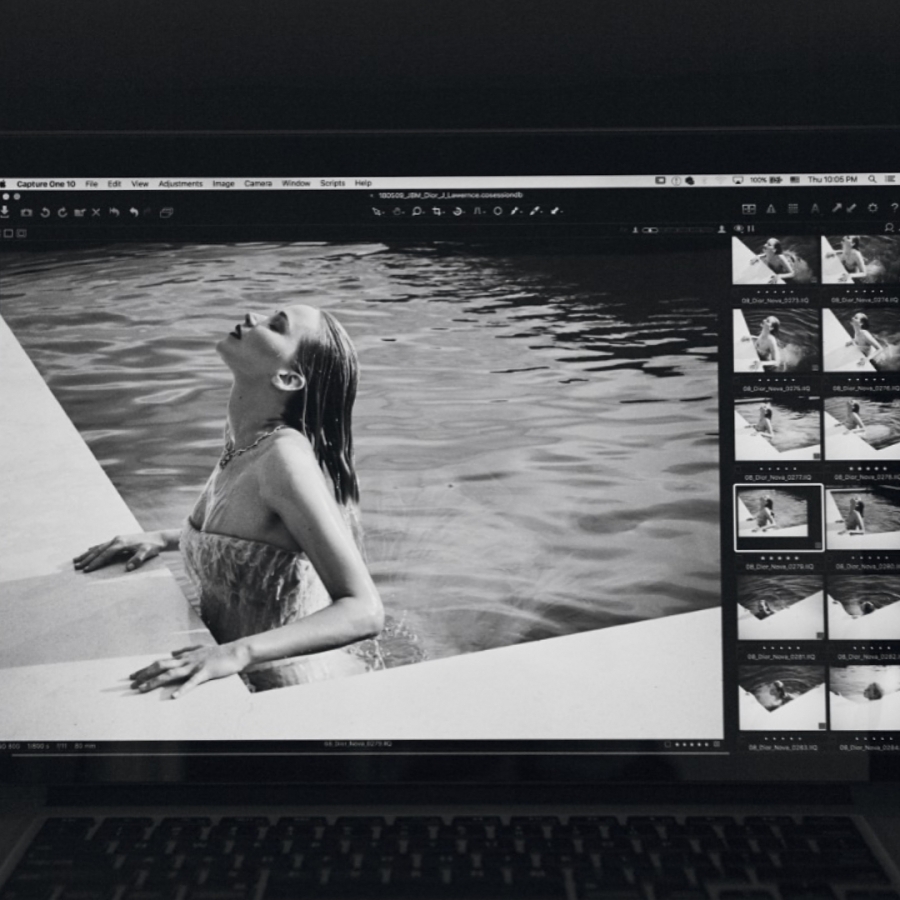Open Preferences via the gear icon
Viewport: 900px width, 900px height.
872,208
